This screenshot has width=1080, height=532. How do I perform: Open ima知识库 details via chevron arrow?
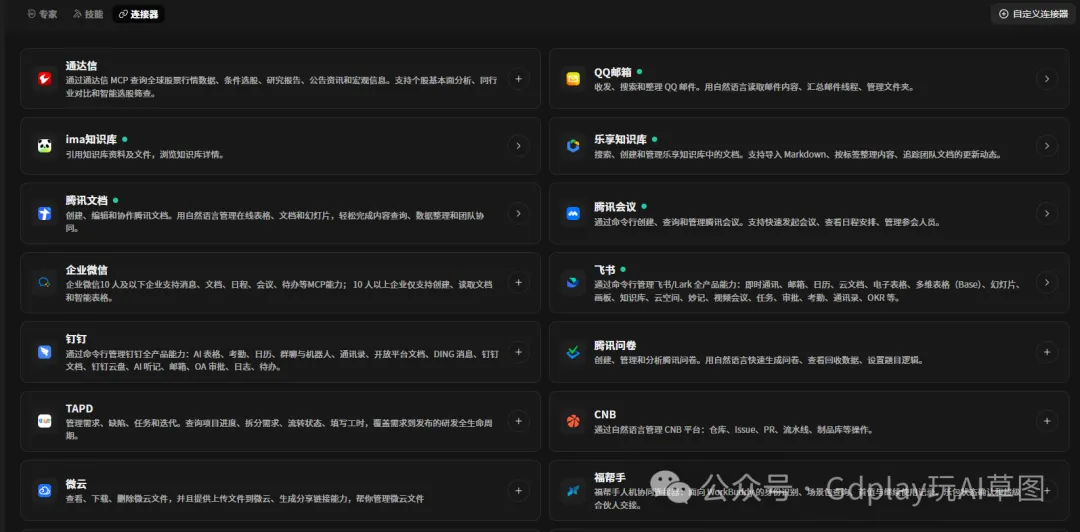click(518, 145)
